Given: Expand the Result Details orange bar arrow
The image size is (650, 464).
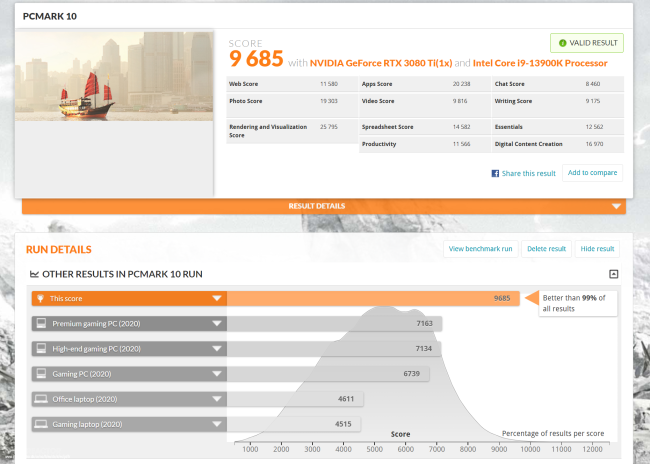Looking at the screenshot, I should (x=616, y=206).
